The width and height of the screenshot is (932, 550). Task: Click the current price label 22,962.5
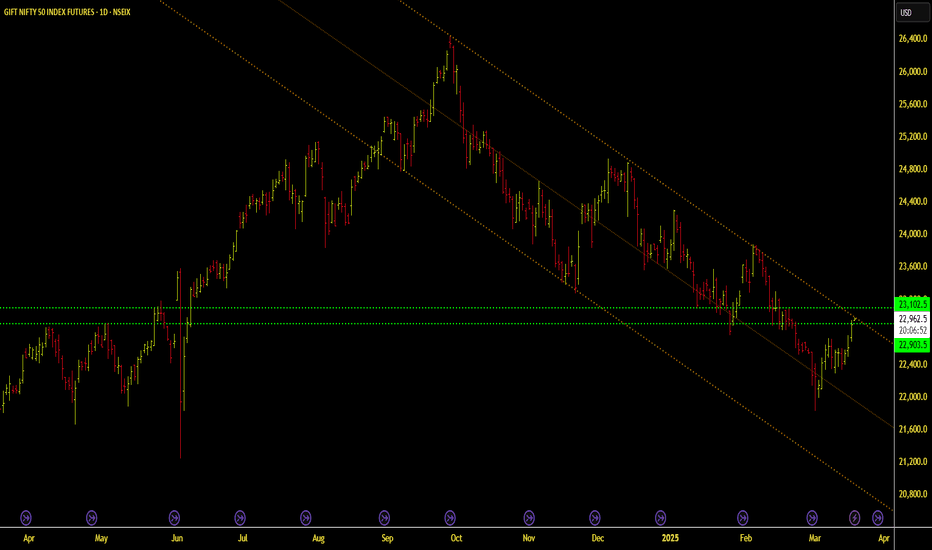point(912,319)
